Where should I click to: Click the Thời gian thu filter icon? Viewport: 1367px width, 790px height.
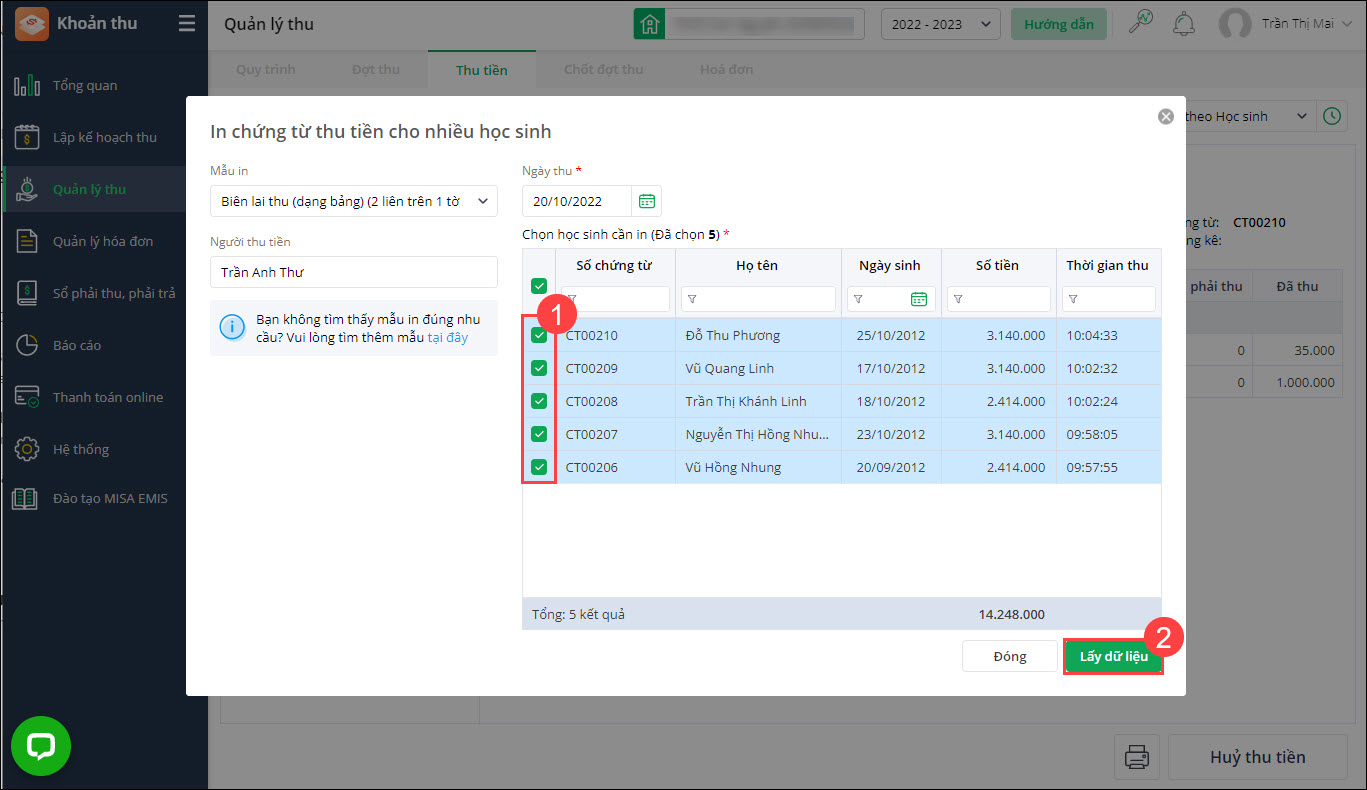(1072, 299)
